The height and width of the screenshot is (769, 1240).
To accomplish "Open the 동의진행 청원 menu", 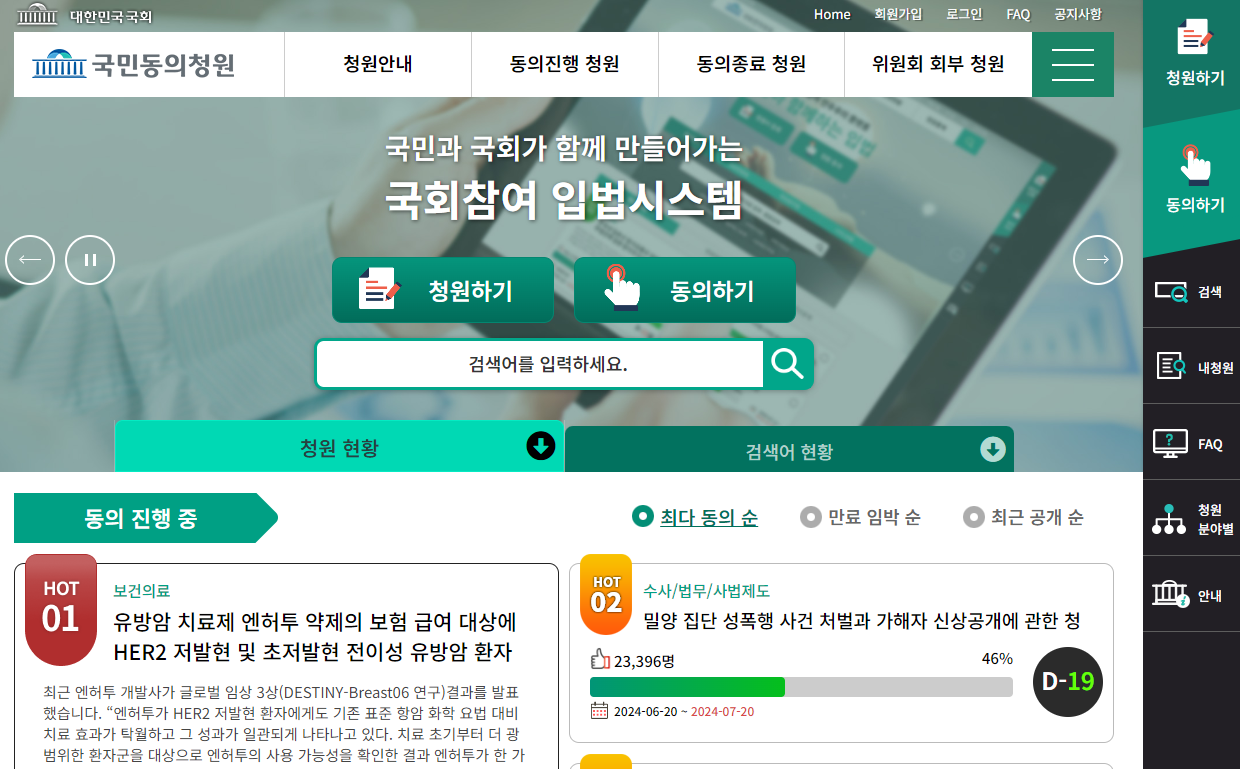I will click(565, 65).
